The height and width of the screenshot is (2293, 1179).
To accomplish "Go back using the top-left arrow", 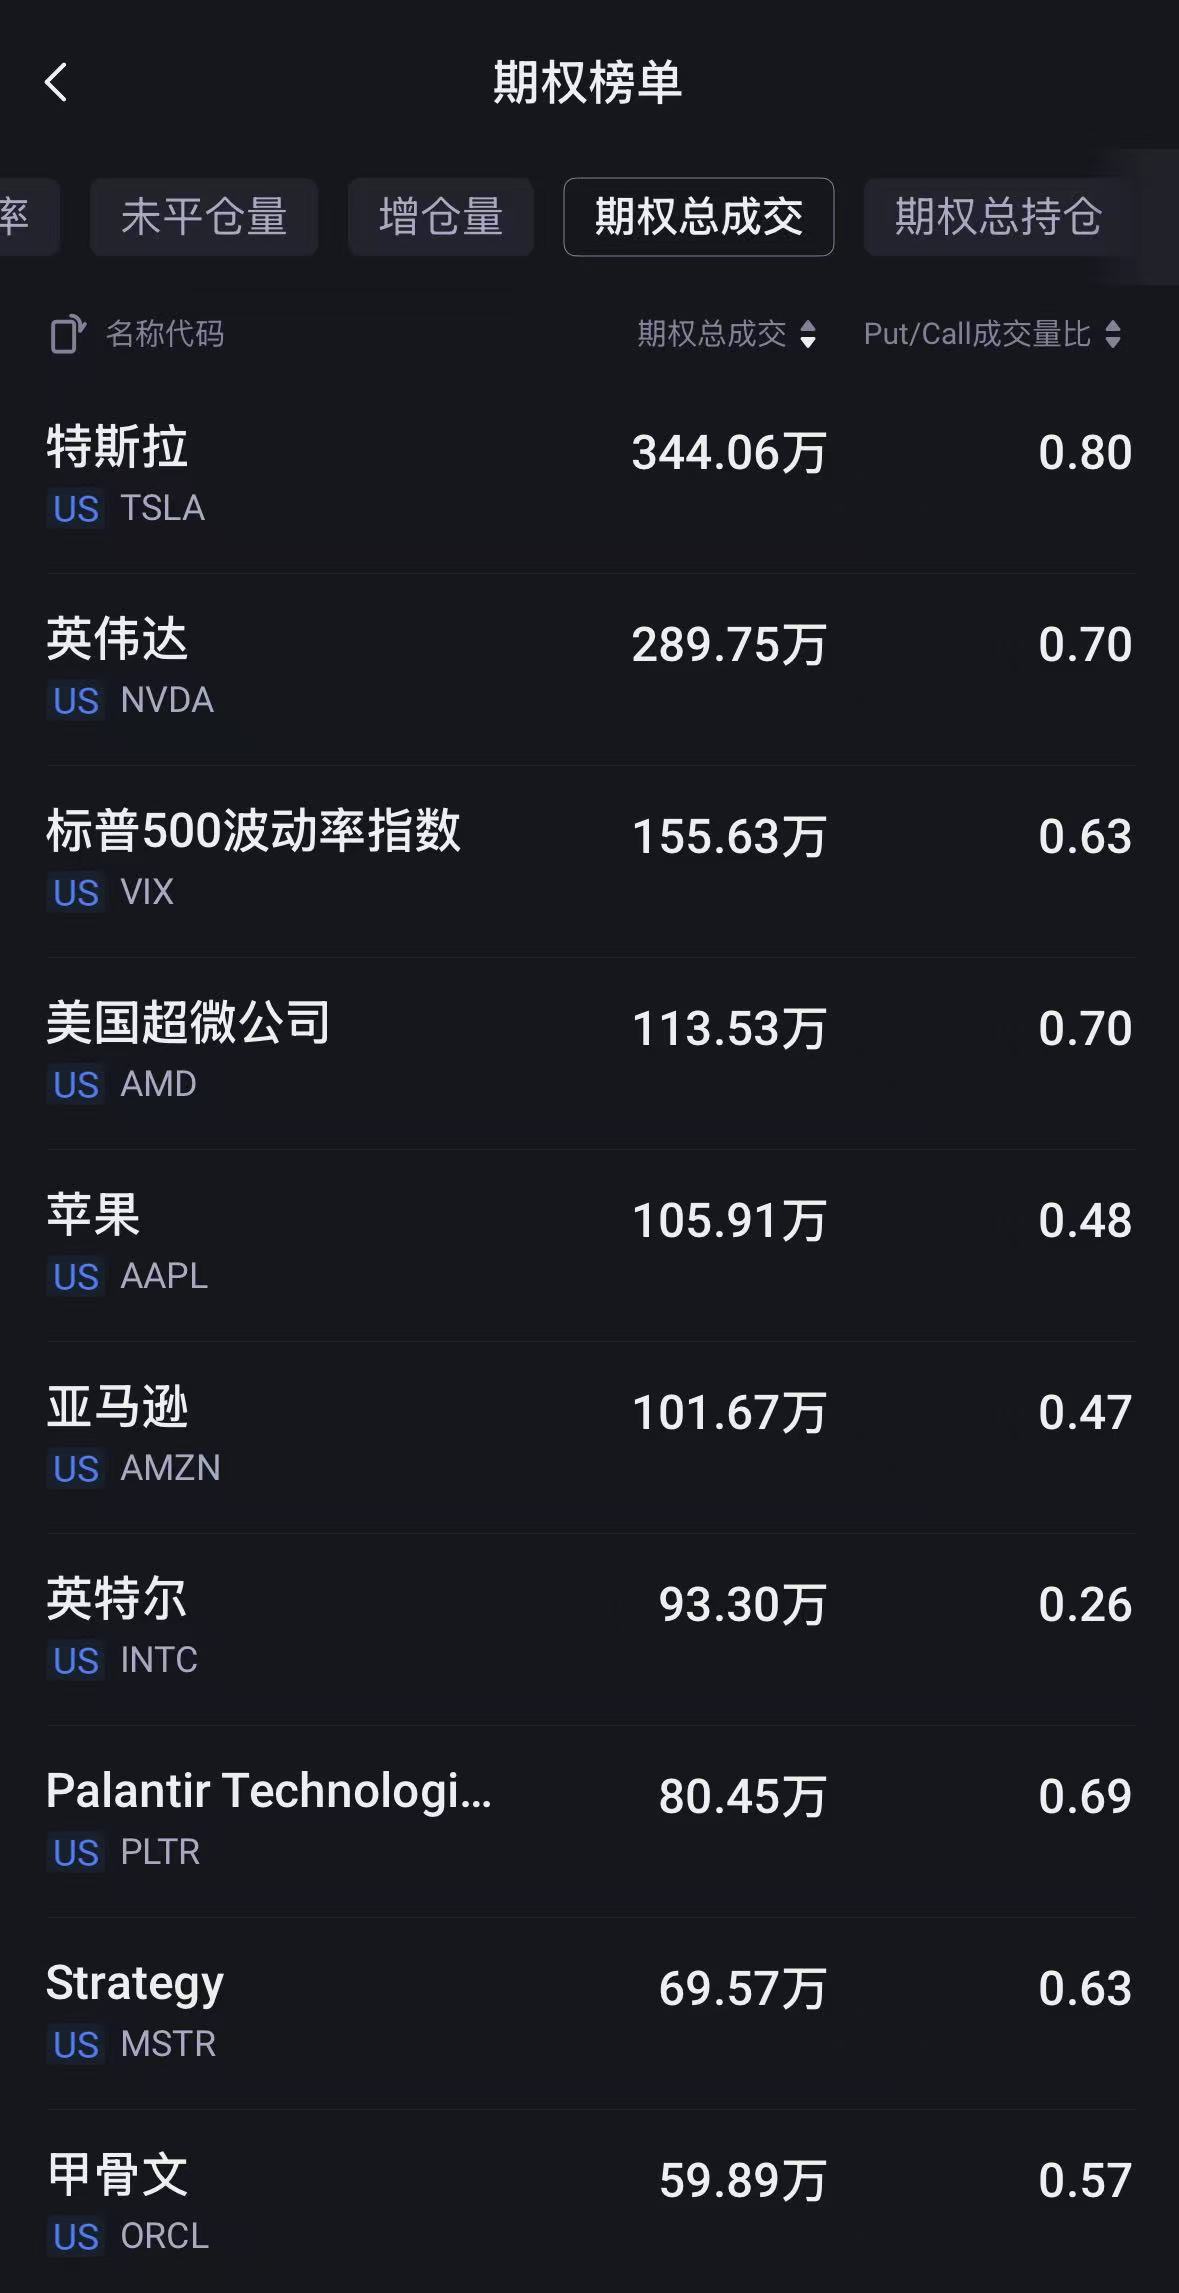I will click(x=57, y=82).
